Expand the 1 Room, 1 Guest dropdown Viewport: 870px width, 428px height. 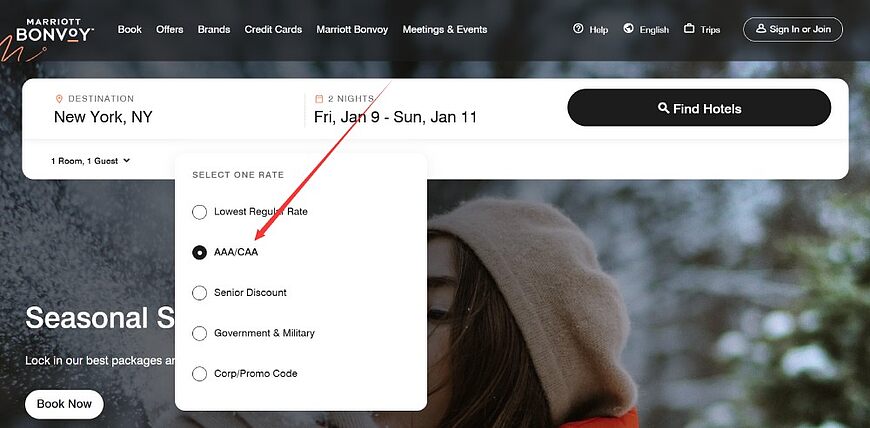click(x=90, y=161)
